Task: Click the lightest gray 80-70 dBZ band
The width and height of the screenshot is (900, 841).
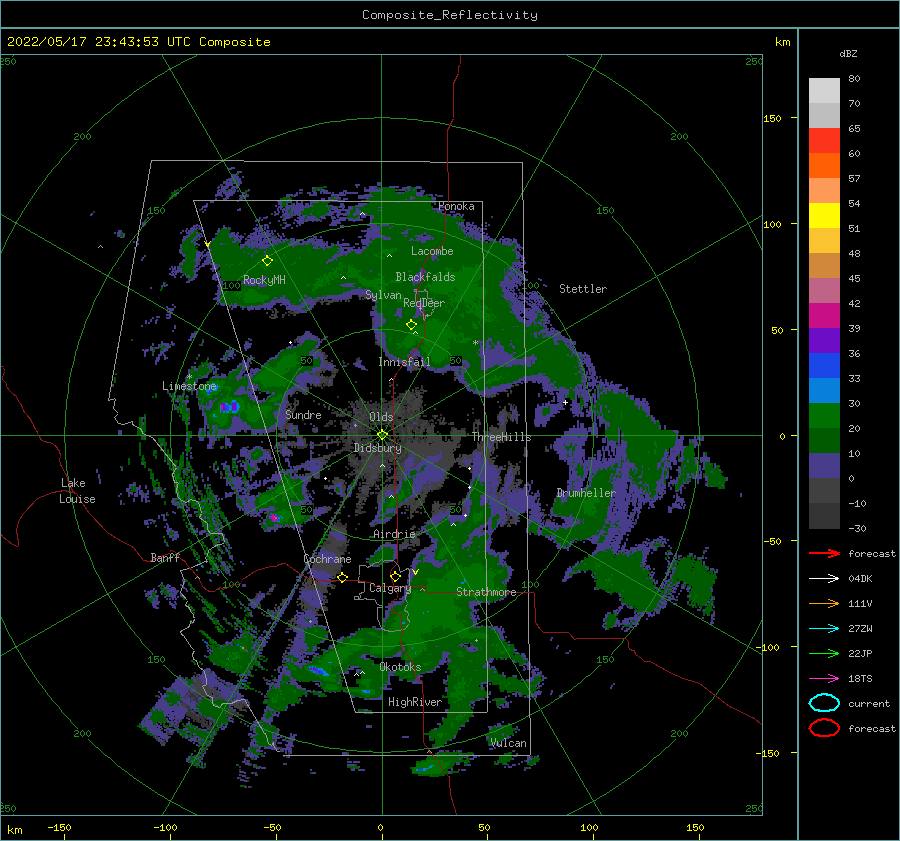Action: pyautogui.click(x=824, y=90)
